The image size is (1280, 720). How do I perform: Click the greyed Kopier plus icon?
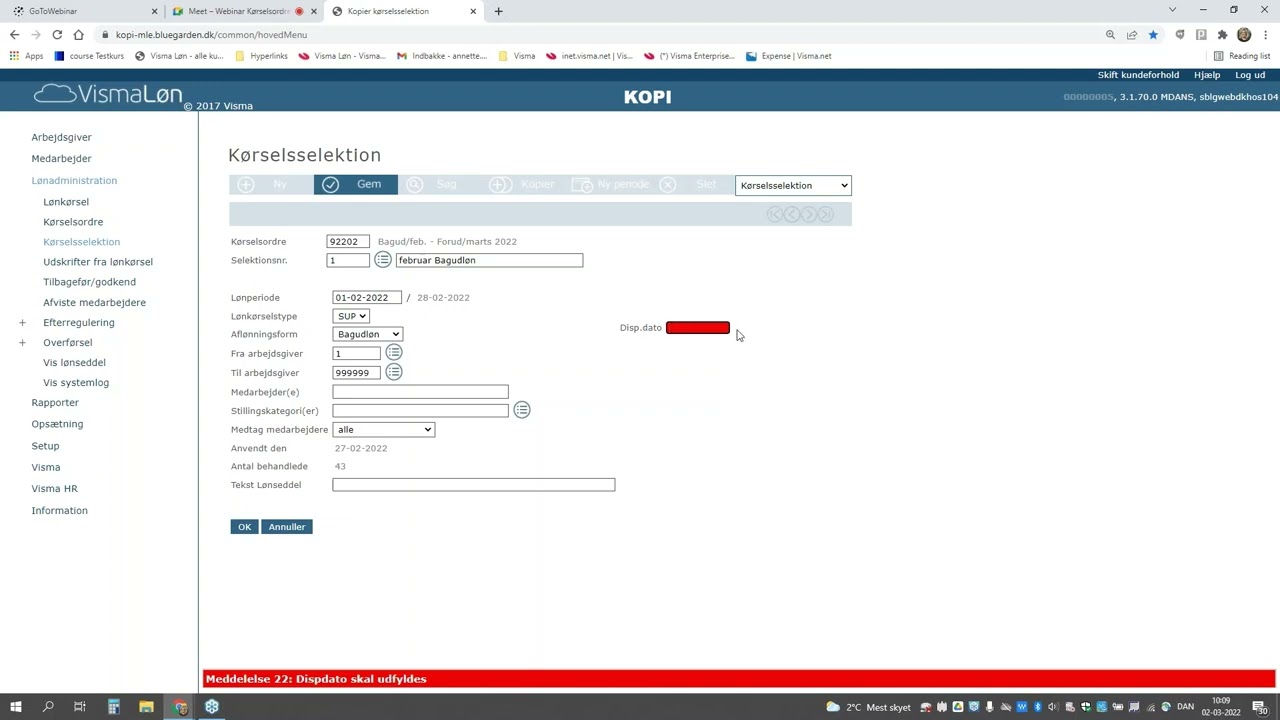pyautogui.click(x=500, y=185)
